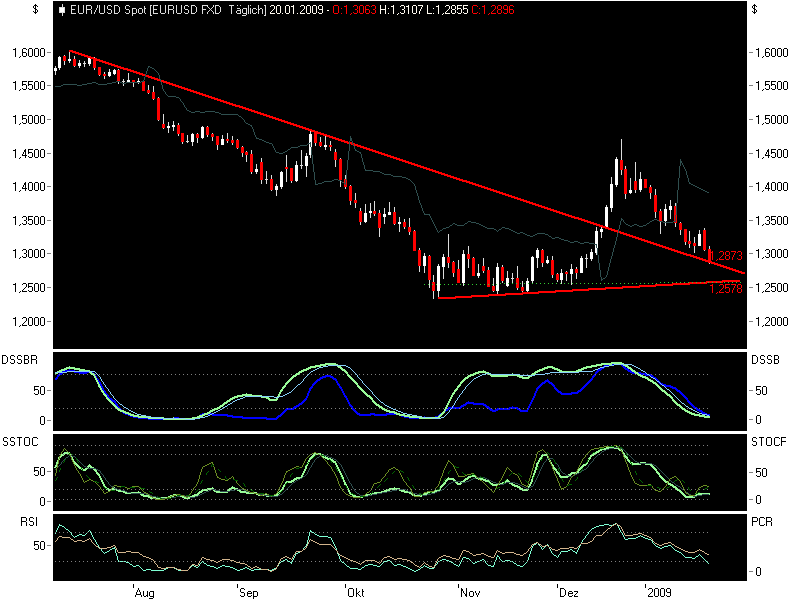Click the 1,3500 label on the right axis
Screen dimensions: 800x600
[x=772, y=221]
